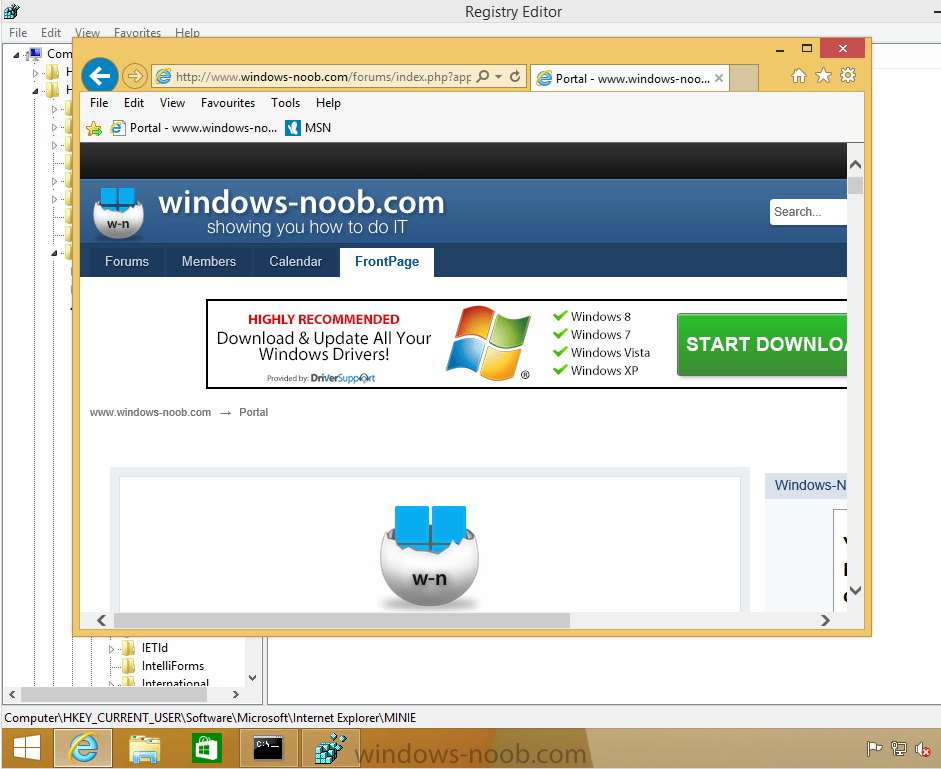Click the registry tree scroll left arrow

pyautogui.click(x=12, y=694)
